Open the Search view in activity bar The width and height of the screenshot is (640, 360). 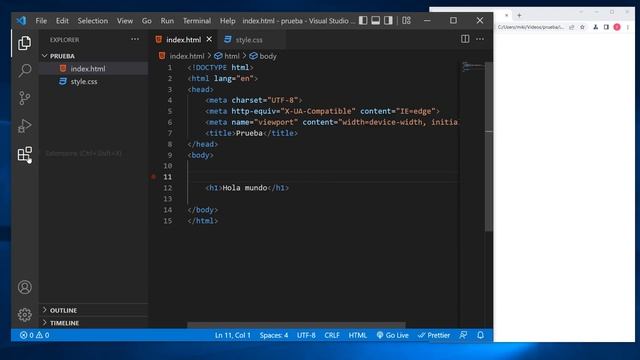(x=24, y=71)
